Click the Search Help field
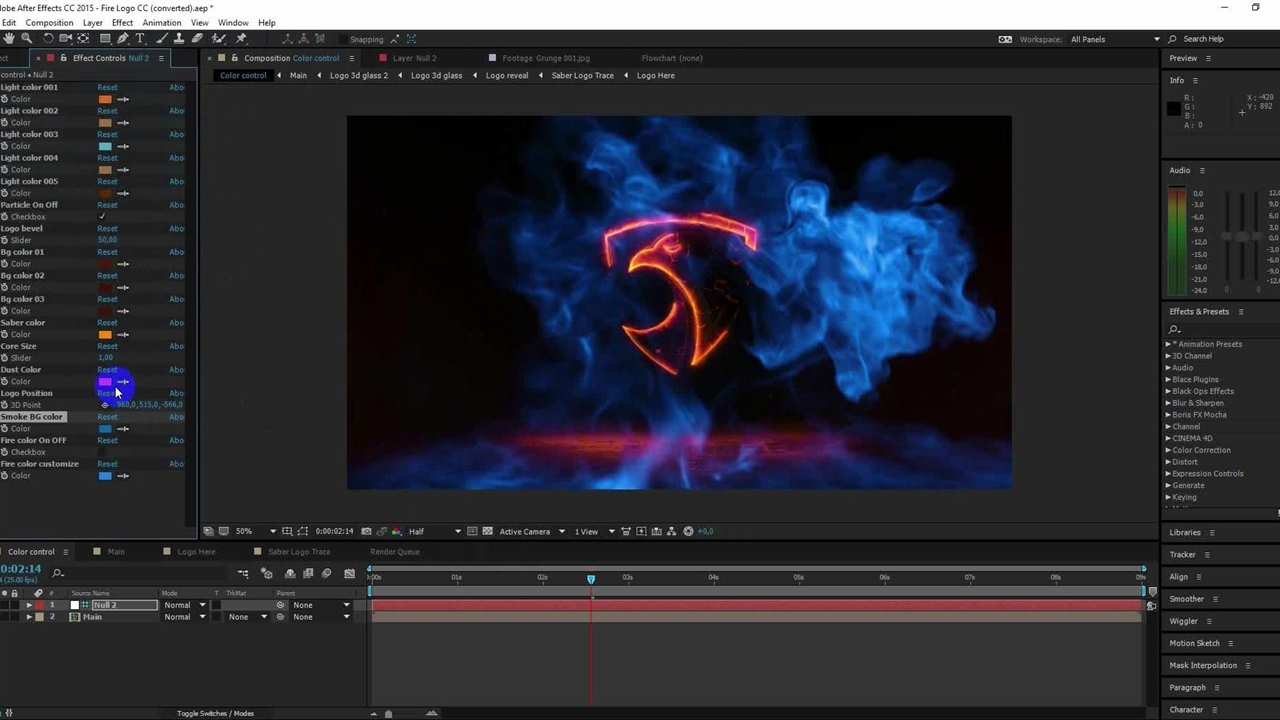The height and width of the screenshot is (720, 1280). (x=1210, y=39)
